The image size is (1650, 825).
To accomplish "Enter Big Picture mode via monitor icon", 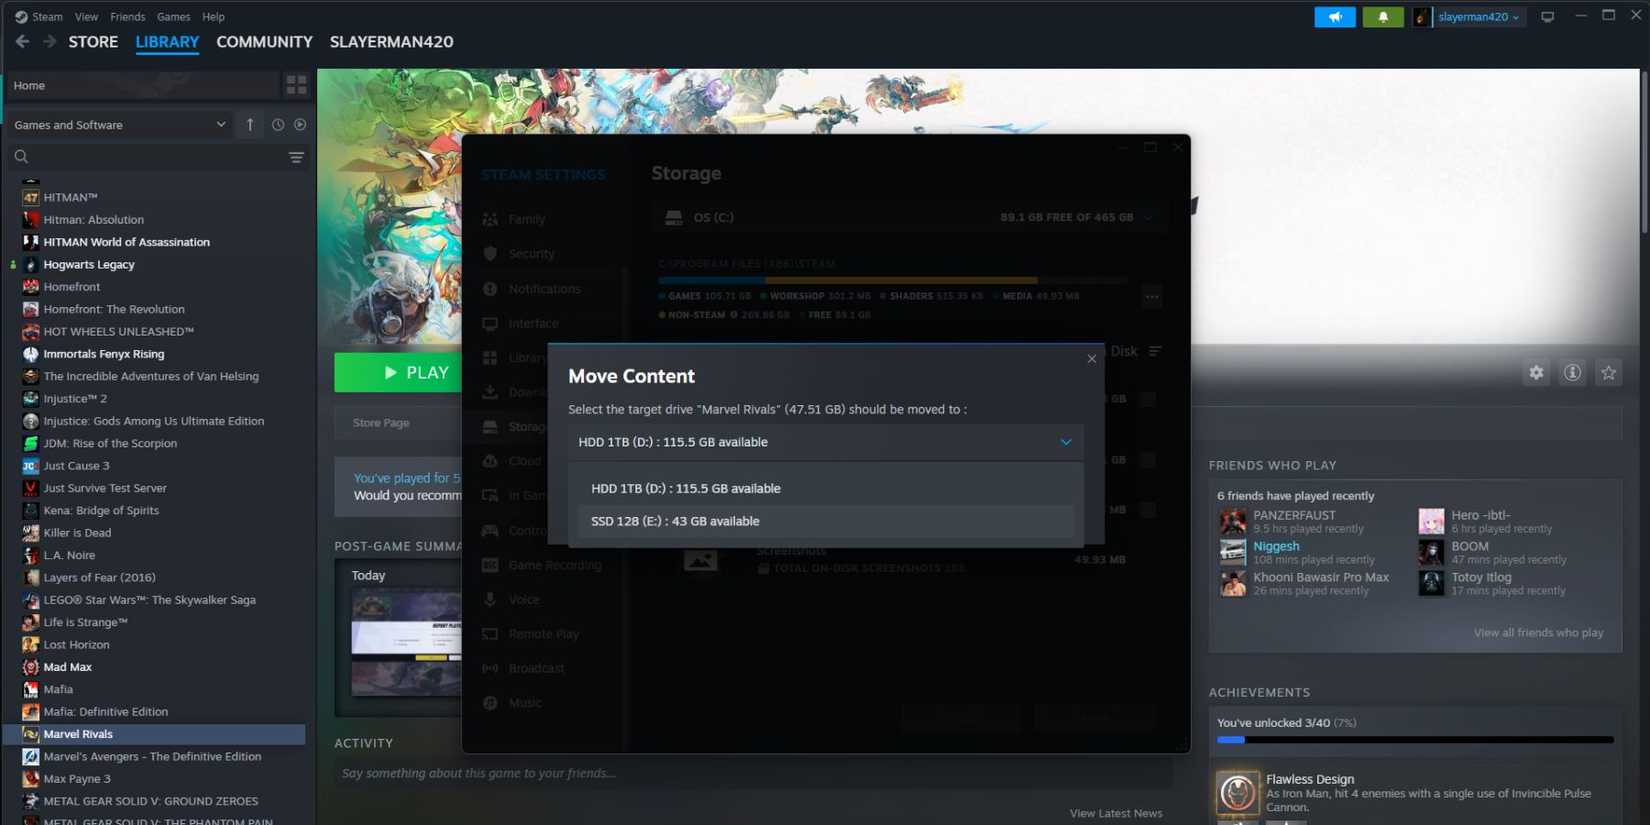I will [x=1547, y=17].
